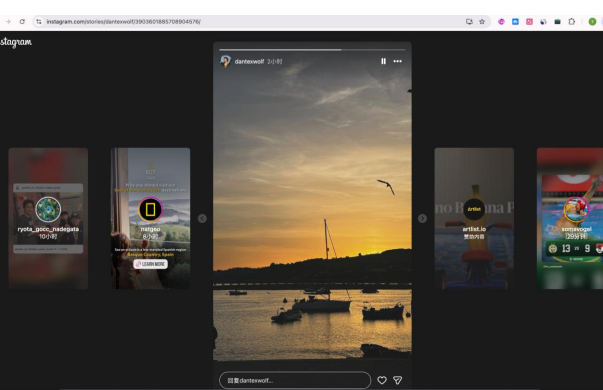
Task: Open the green Chrome profile avatar
Action: (592, 22)
